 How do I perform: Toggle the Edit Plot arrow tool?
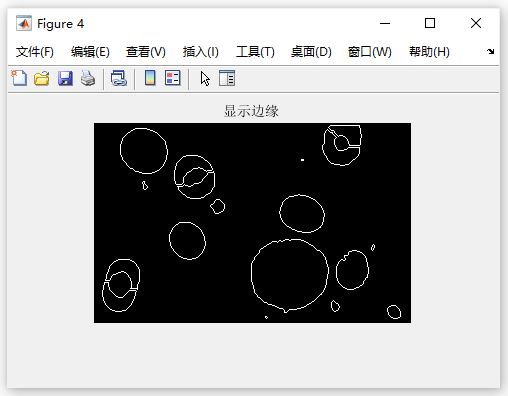tap(205, 78)
